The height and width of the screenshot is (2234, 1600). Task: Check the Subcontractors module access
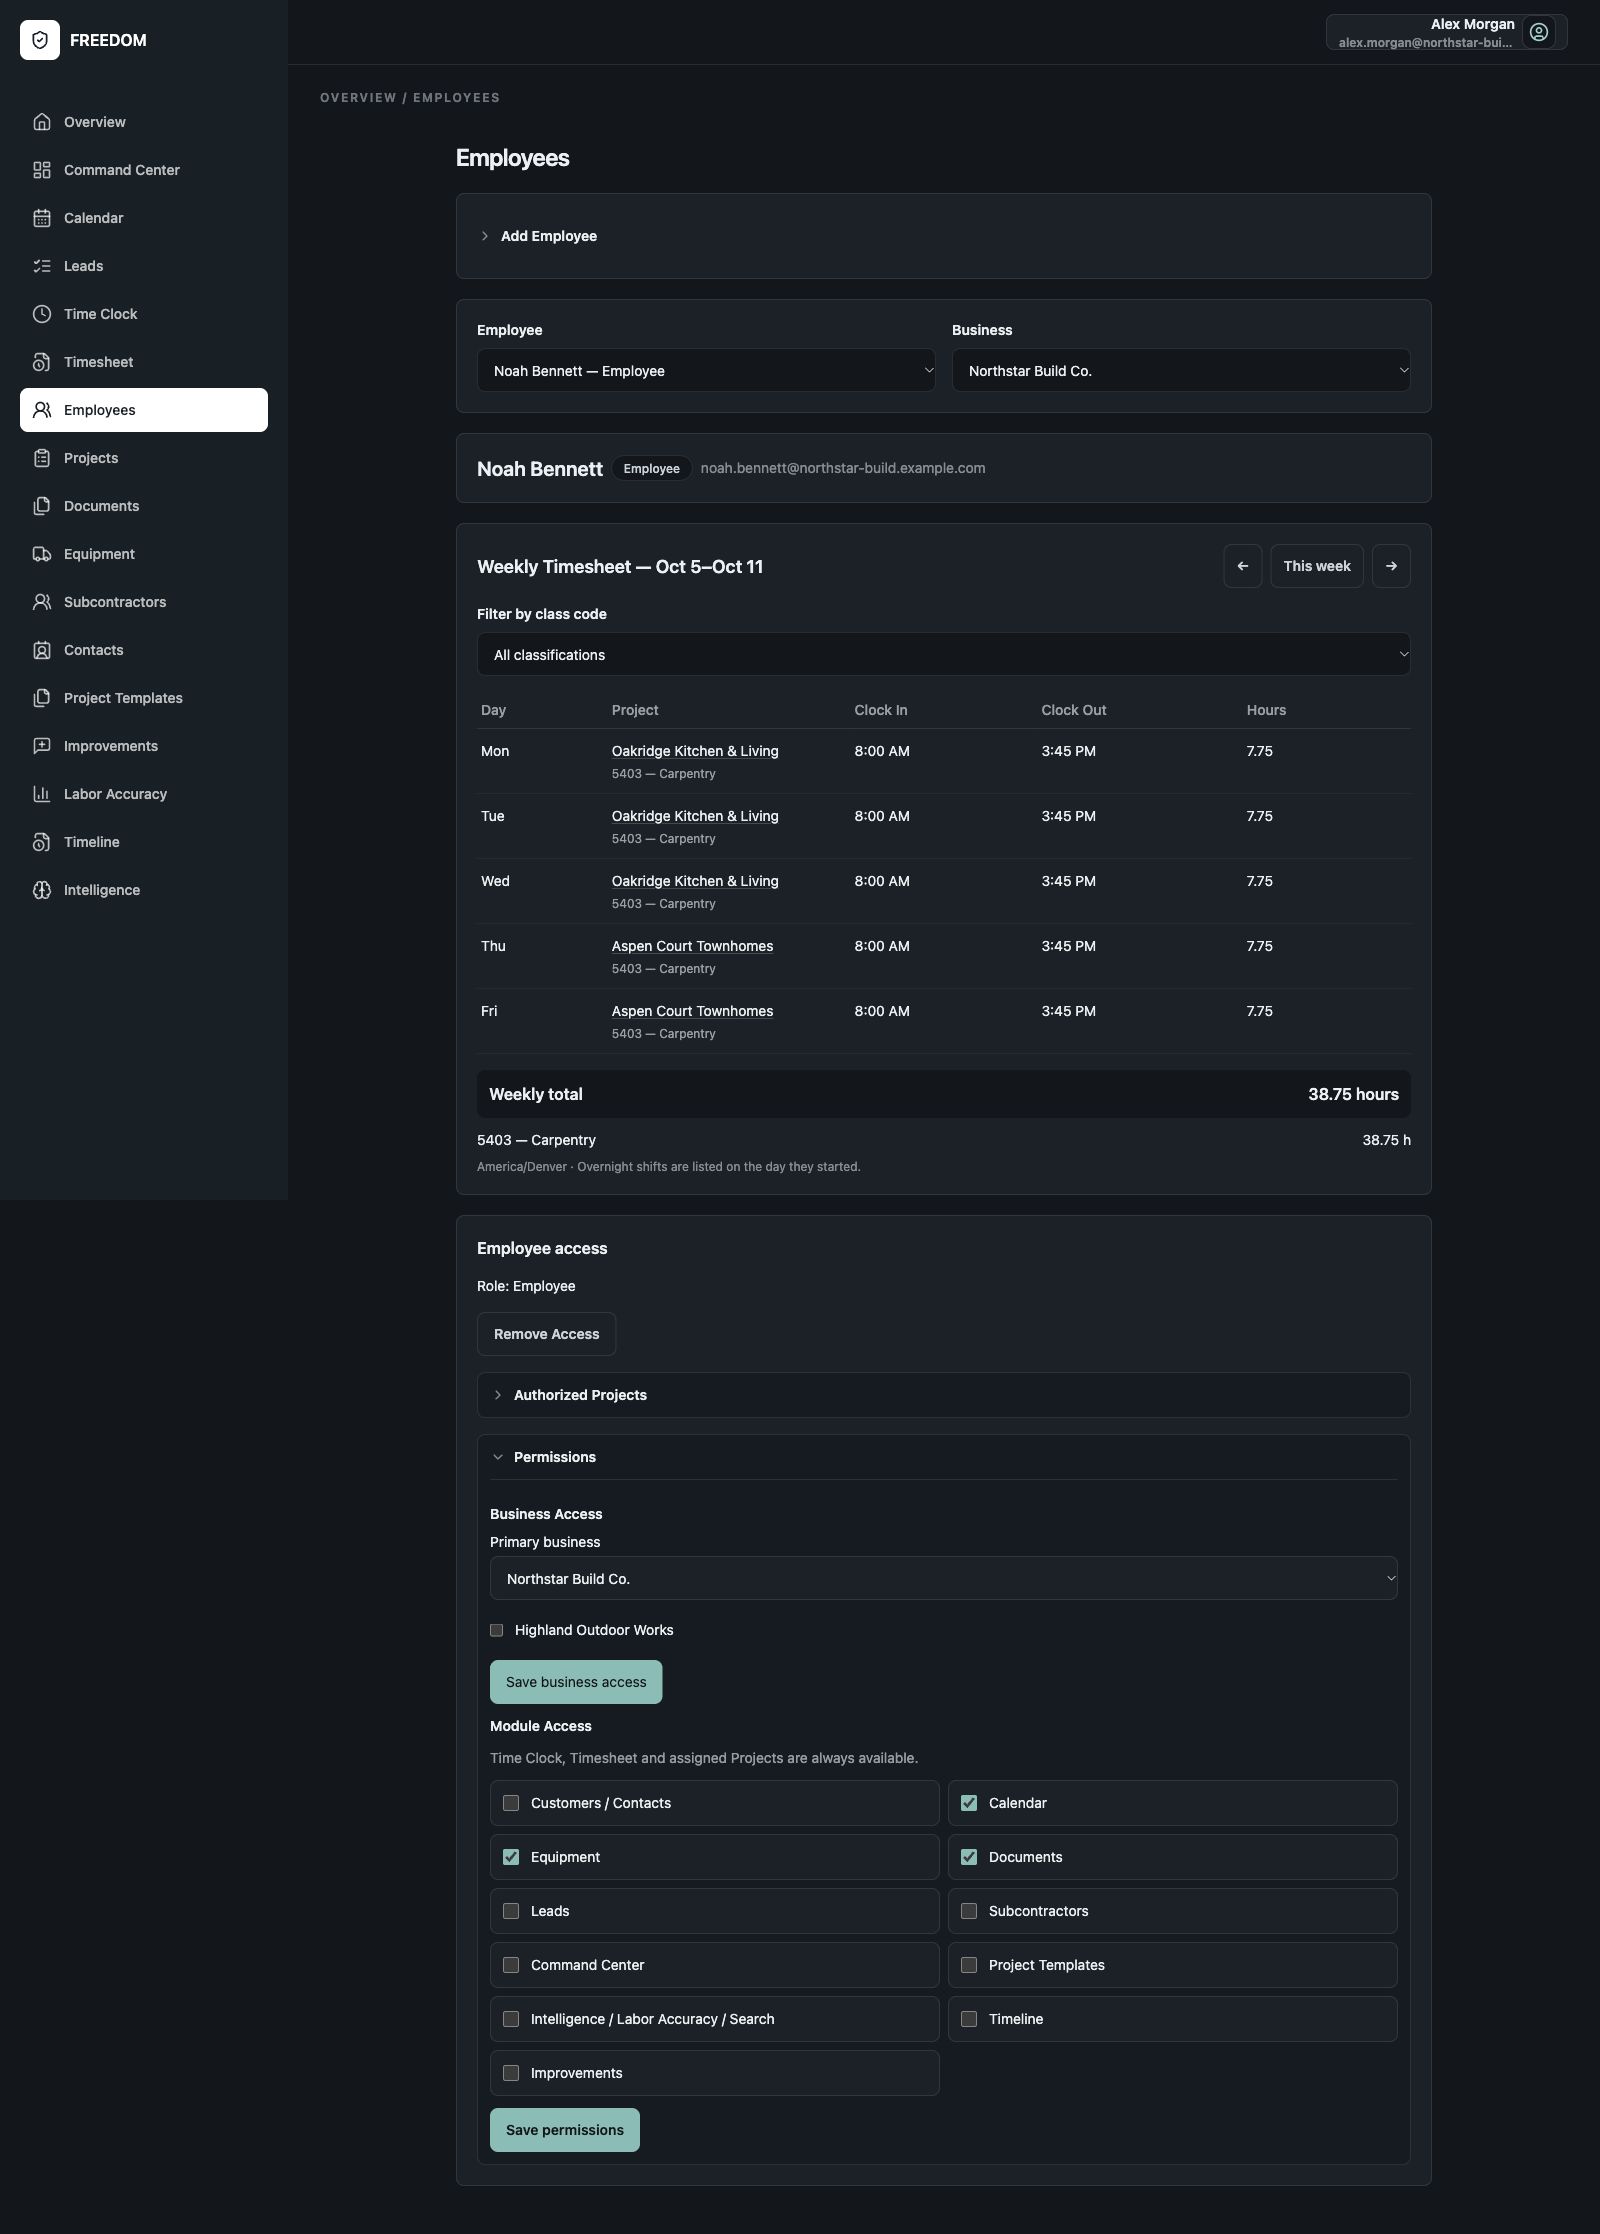pyautogui.click(x=969, y=1911)
